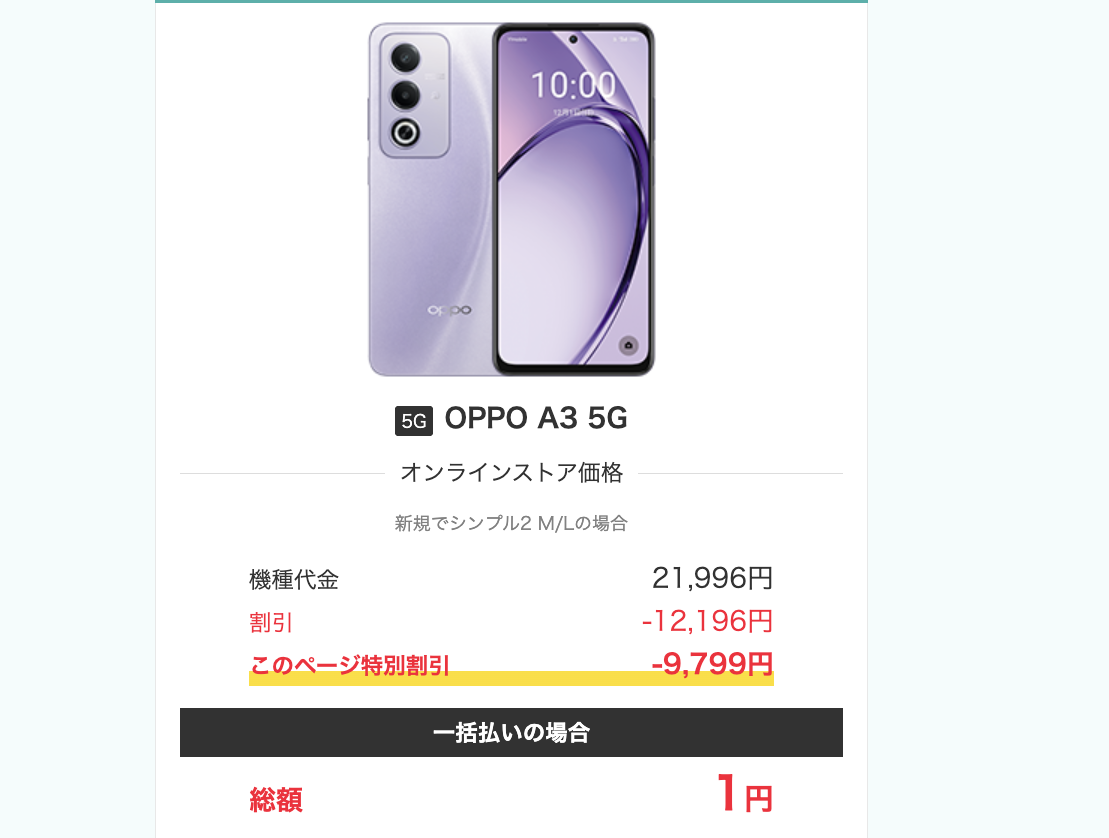This screenshot has height=838, width=1109.
Task: Click the このページ特別割引 highlighted label
Action: (x=349, y=665)
